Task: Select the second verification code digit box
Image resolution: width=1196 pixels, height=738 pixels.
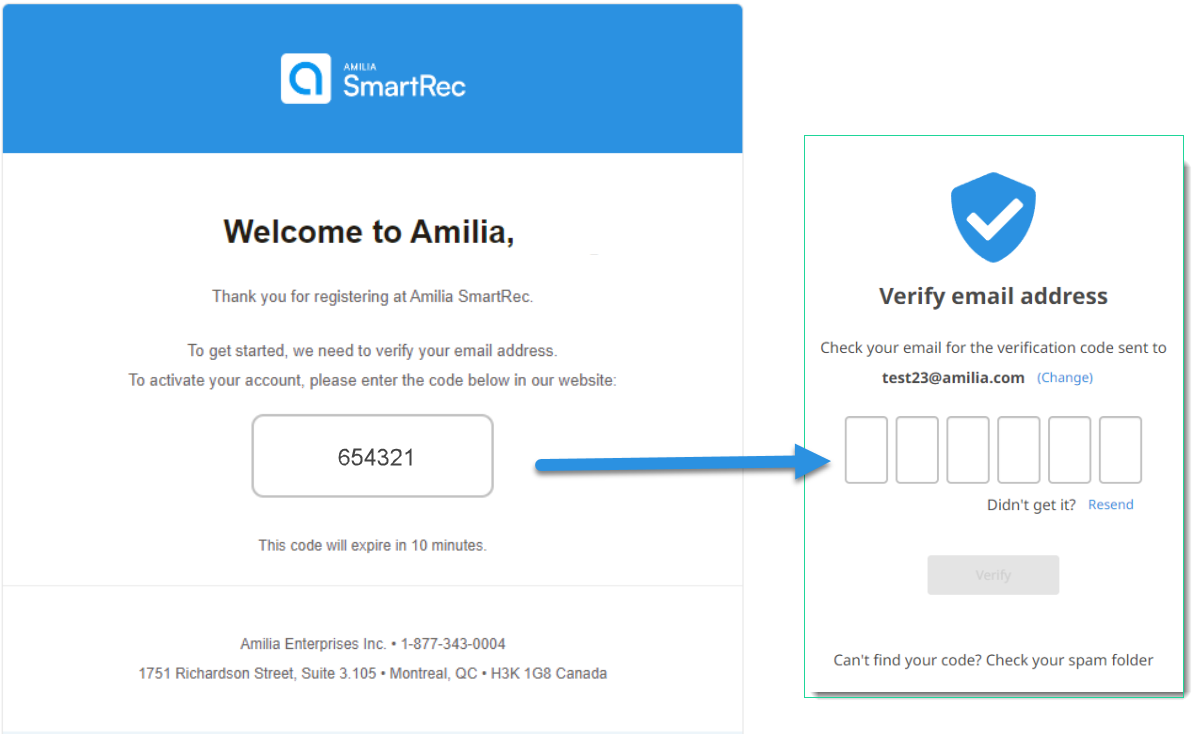Action: point(917,450)
